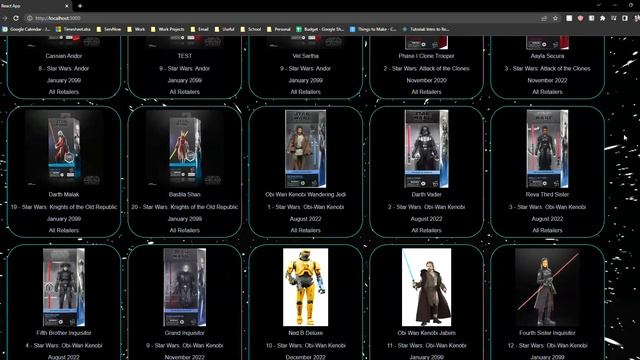
Task: Click '19 - Star Wars: Knights of the Old Republic'
Action: (64, 207)
